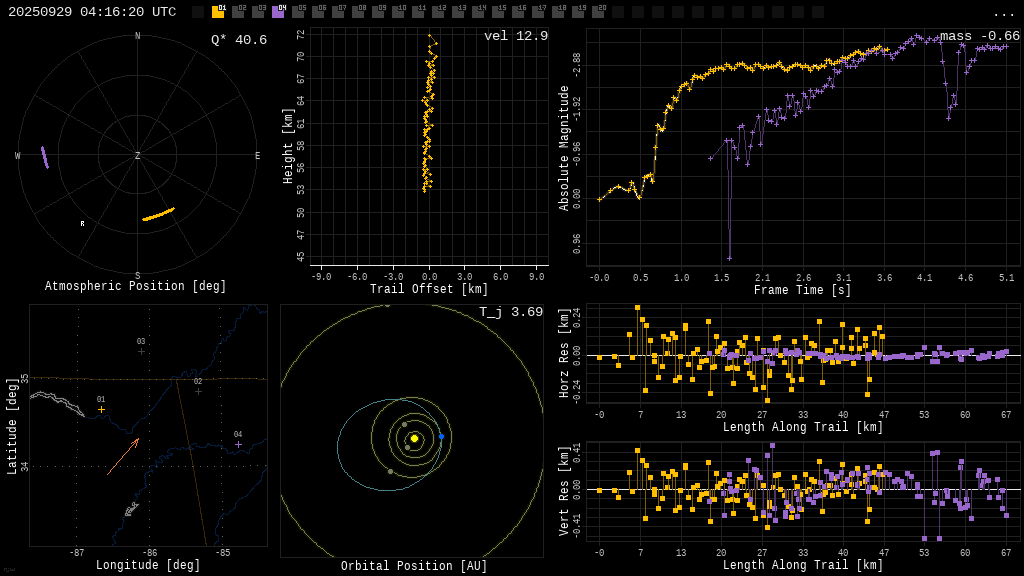Toggle the yellow station 01 box
1024x576 pixels.
click(x=218, y=12)
